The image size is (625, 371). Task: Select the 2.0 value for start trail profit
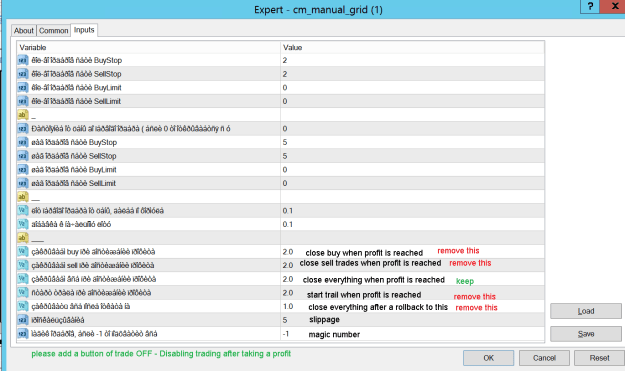tap(288, 292)
